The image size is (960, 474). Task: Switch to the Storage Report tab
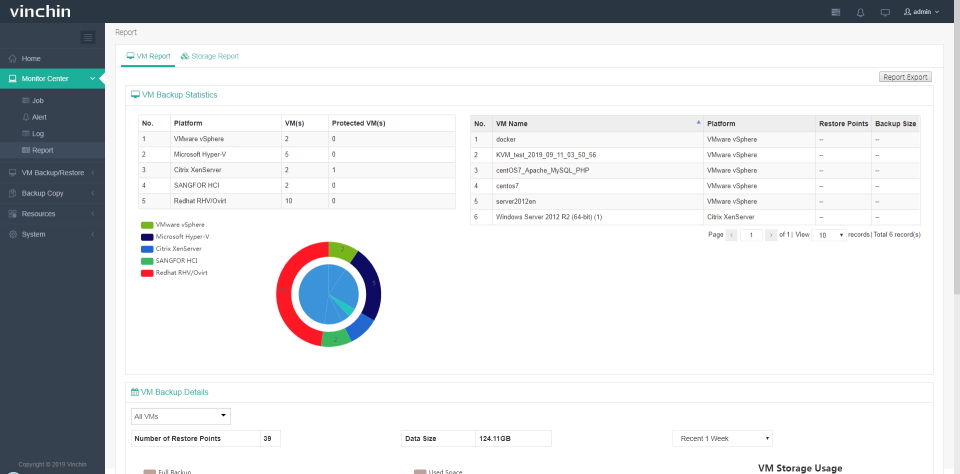pyautogui.click(x=210, y=56)
